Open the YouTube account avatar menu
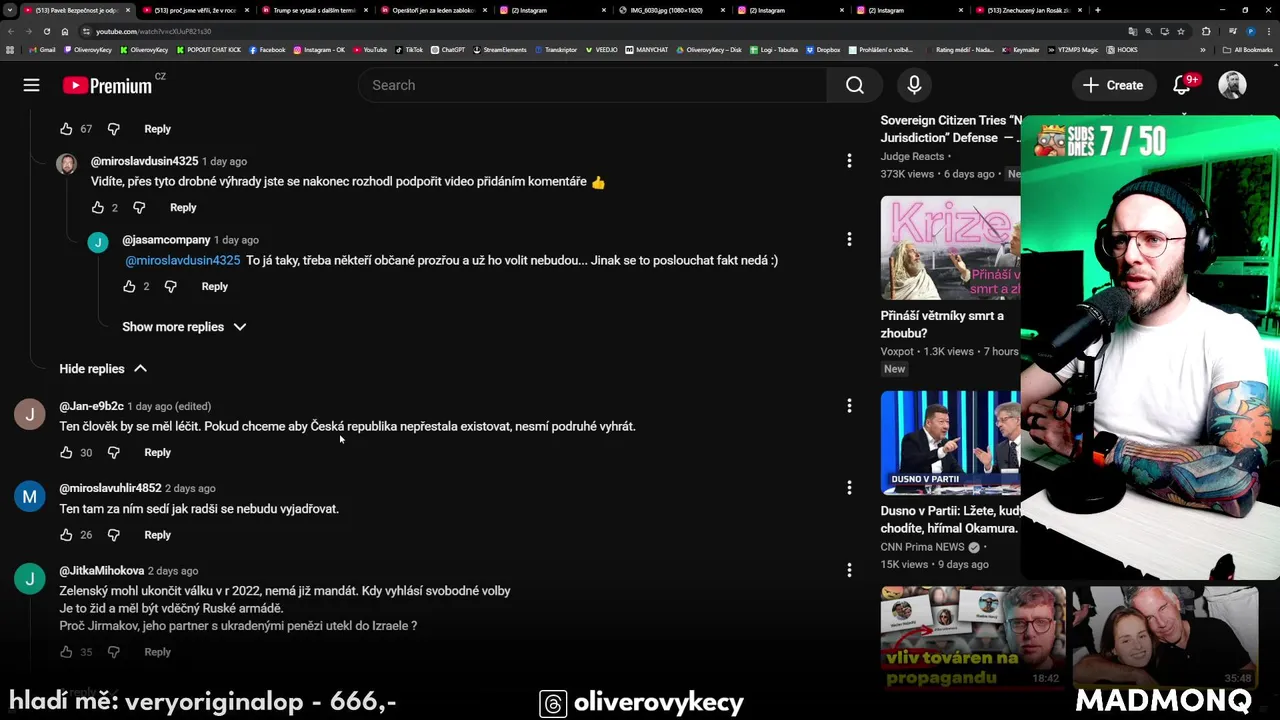The width and height of the screenshot is (1280, 720). (x=1232, y=85)
